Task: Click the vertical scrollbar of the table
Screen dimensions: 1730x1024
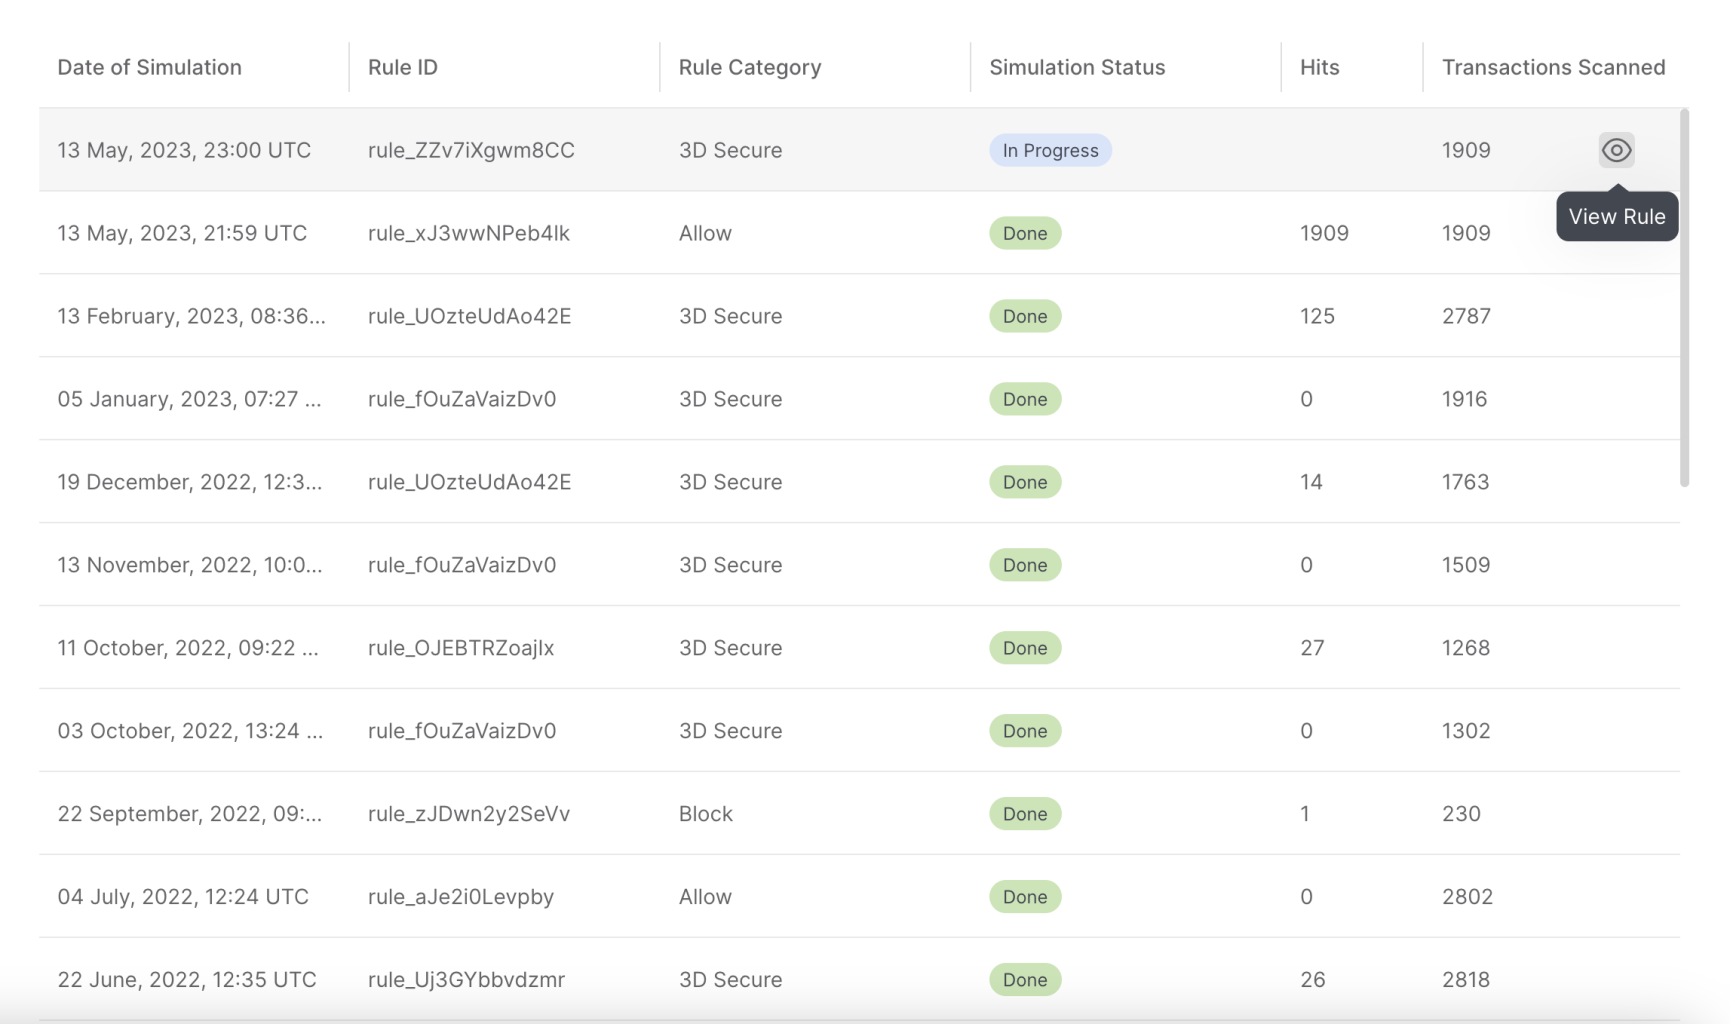Action: click(x=1685, y=300)
